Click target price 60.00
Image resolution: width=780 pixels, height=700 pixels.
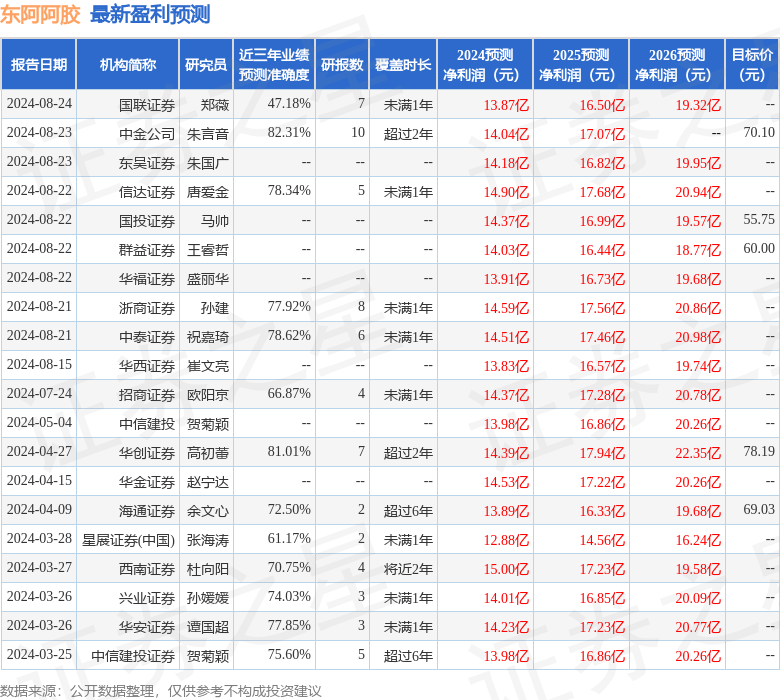[x=759, y=249]
